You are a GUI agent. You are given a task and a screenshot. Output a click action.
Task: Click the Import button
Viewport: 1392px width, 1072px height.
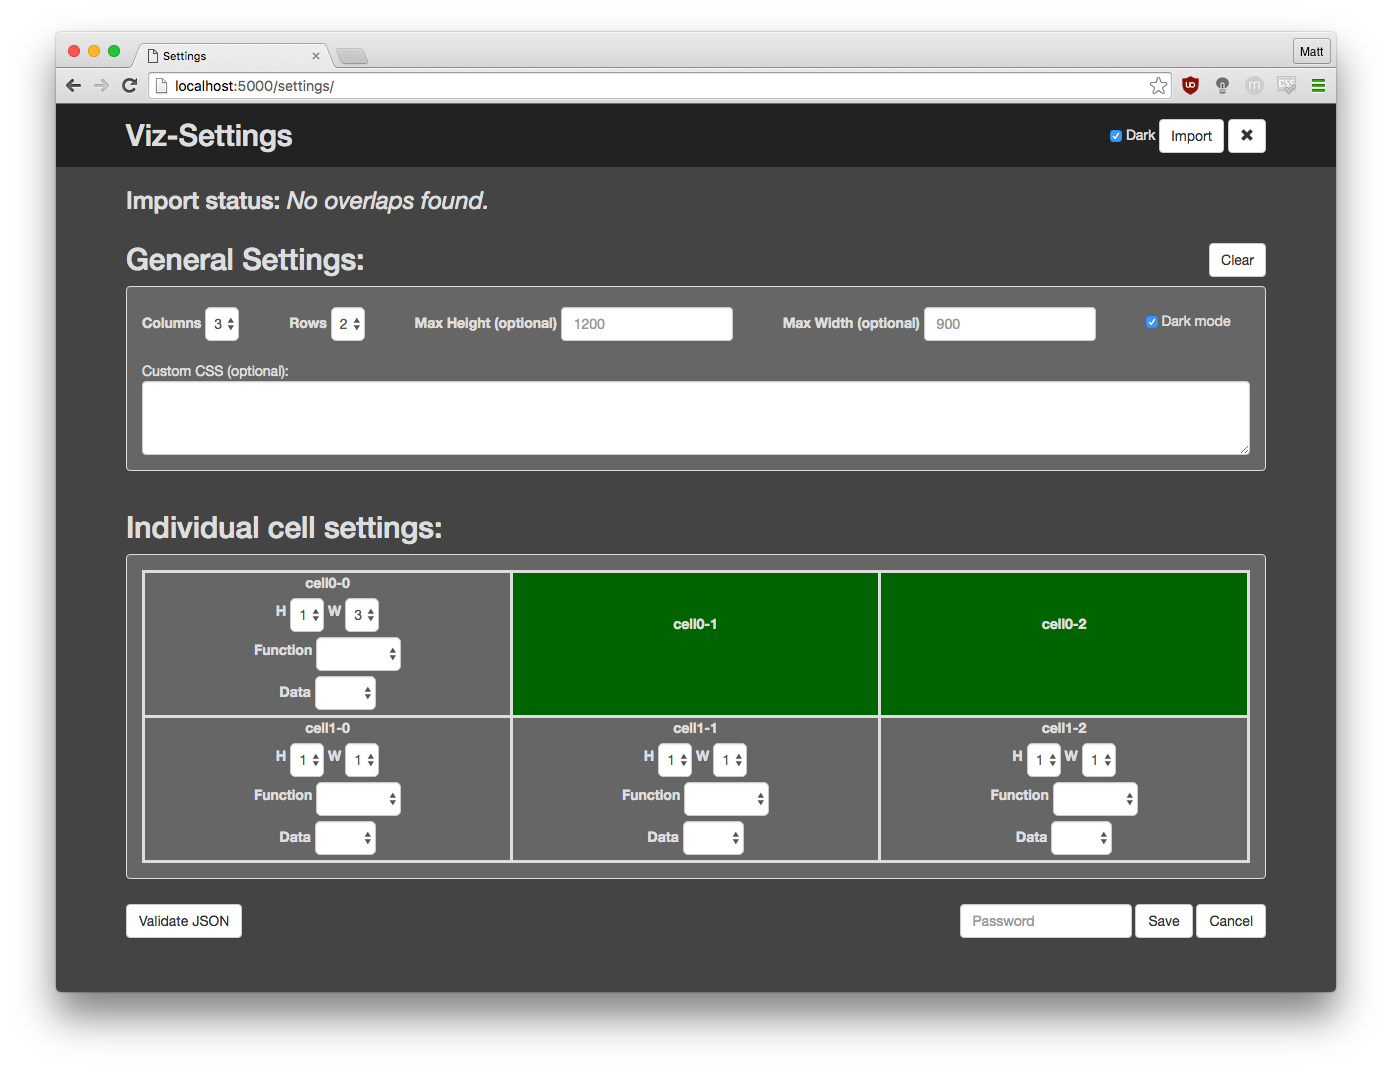(x=1191, y=136)
